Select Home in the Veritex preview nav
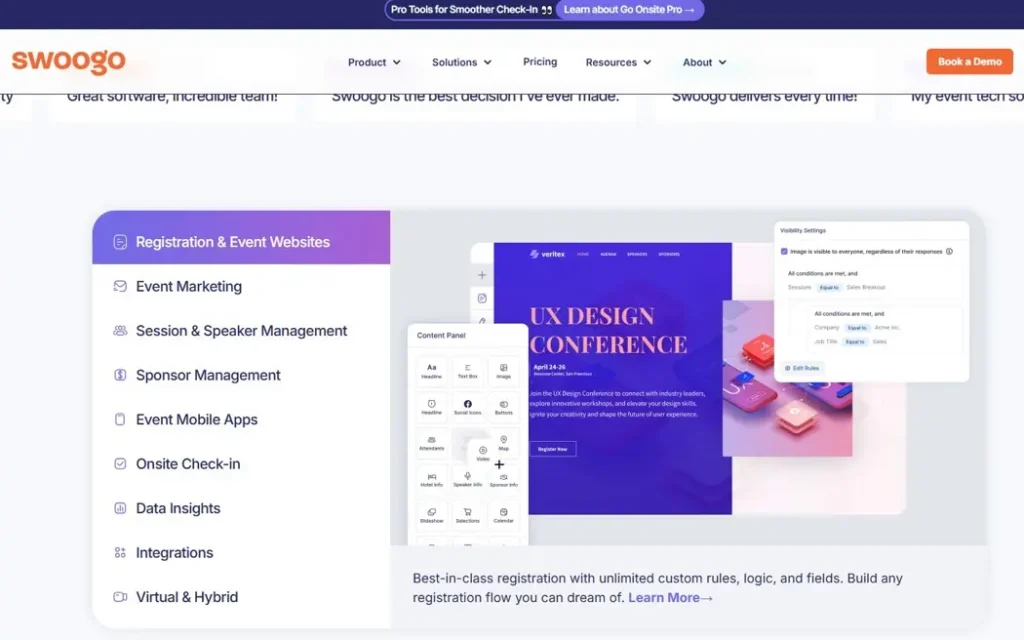The height and width of the screenshot is (640, 1024). pyautogui.click(x=583, y=254)
